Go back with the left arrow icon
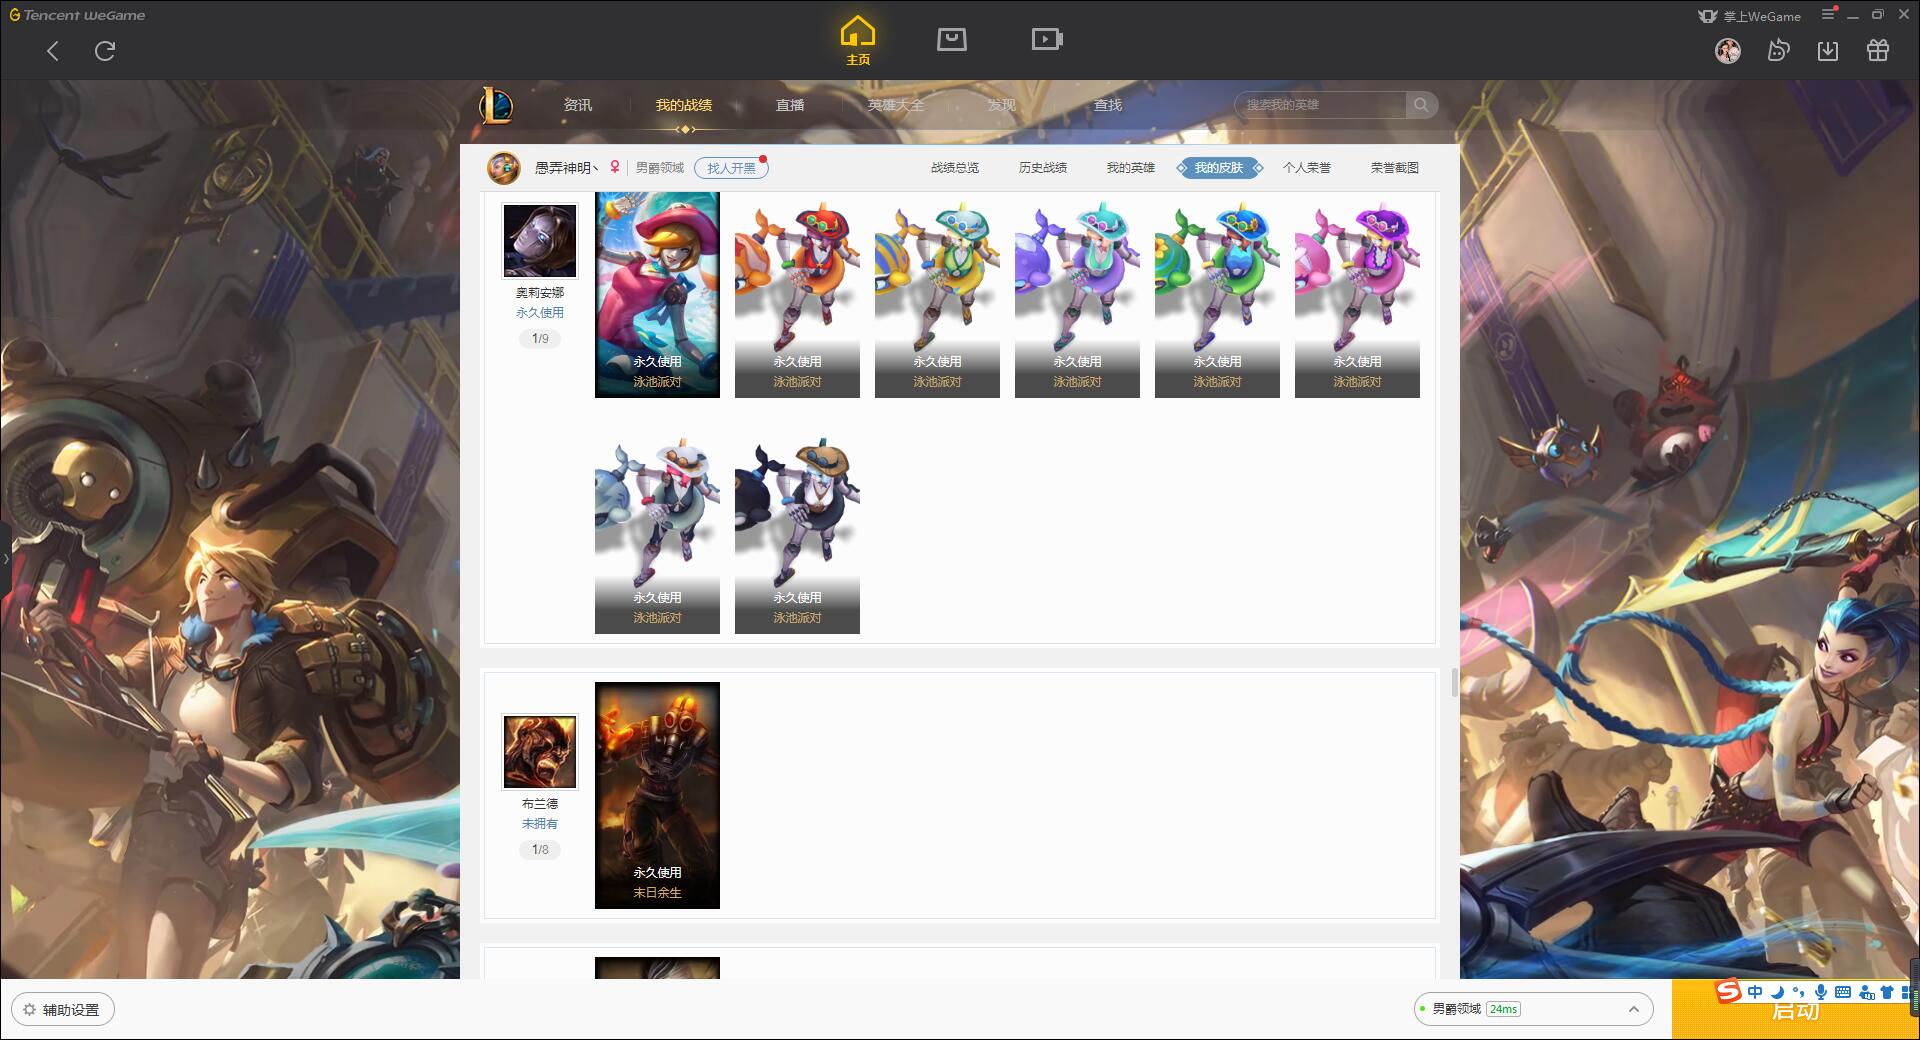This screenshot has height=1040, width=1920. pos(53,51)
